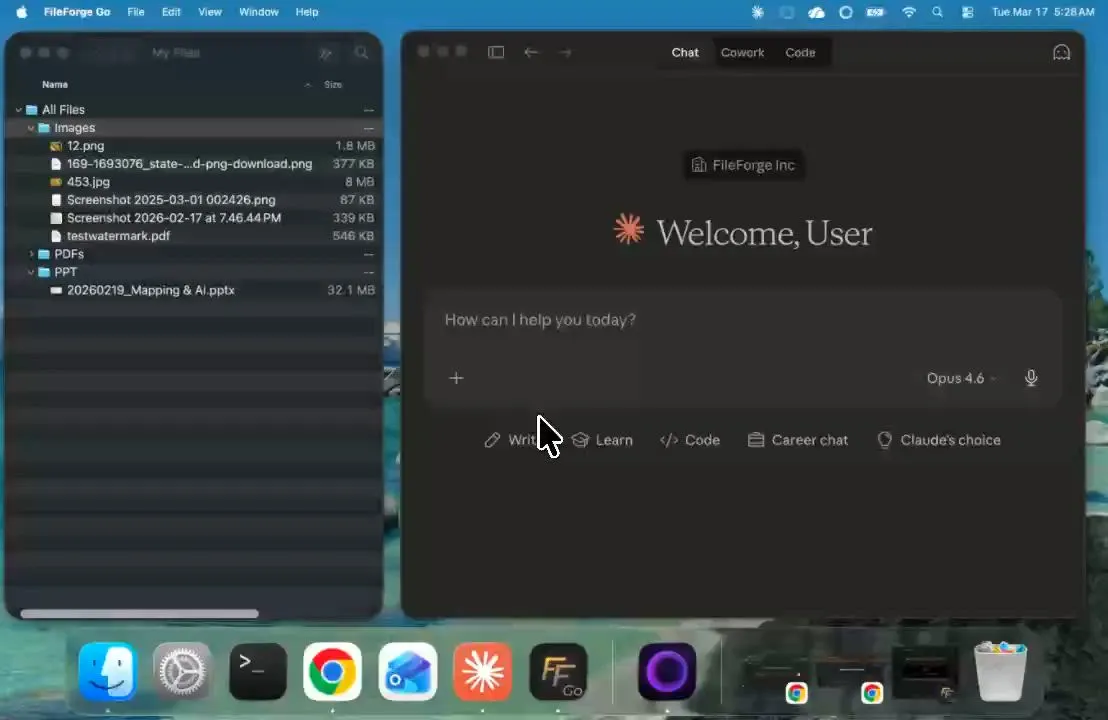Viewport: 1108px width, 720px height.
Task: Open the Opus 4.6 model dropdown
Action: tap(961, 378)
